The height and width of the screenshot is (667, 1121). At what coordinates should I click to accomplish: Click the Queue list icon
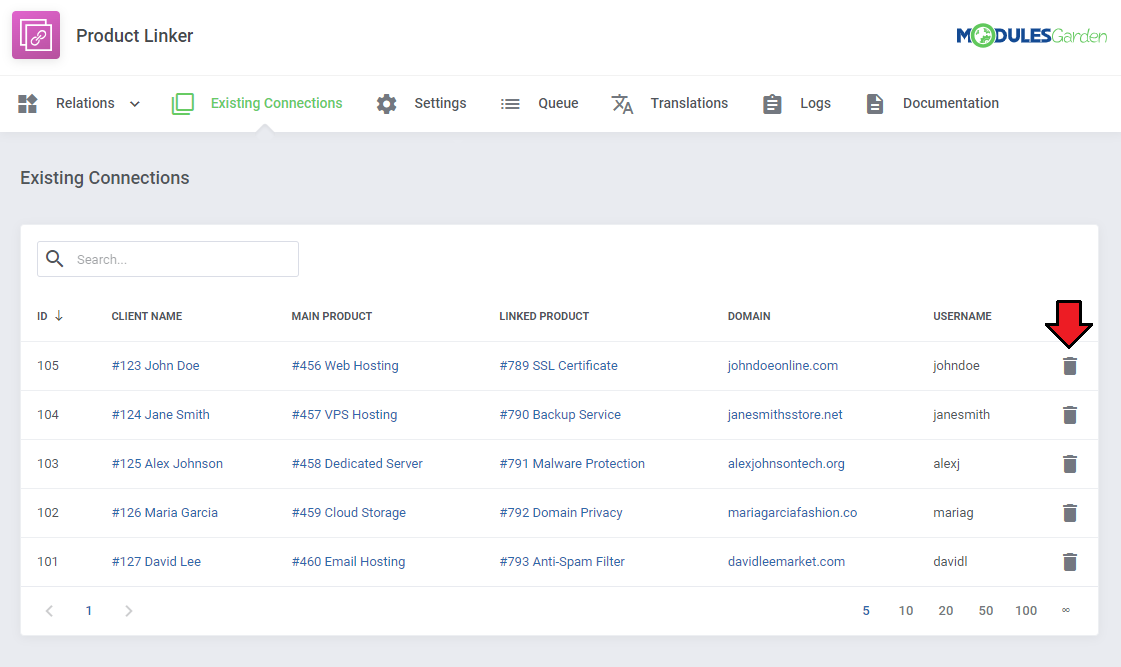pyautogui.click(x=510, y=104)
